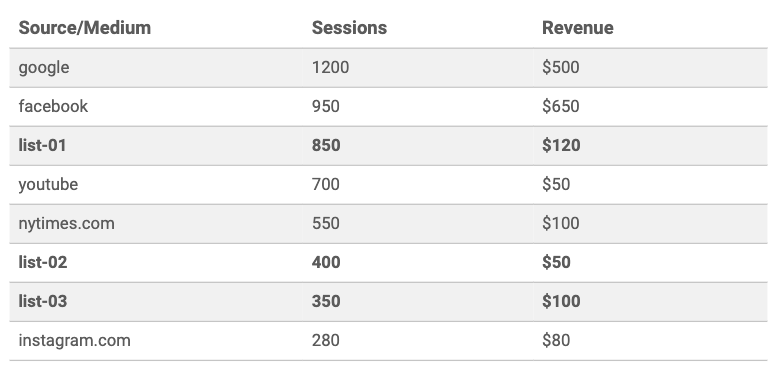This screenshot has height=372, width=775.
Task: Click the Revenue column header
Action: (x=577, y=28)
